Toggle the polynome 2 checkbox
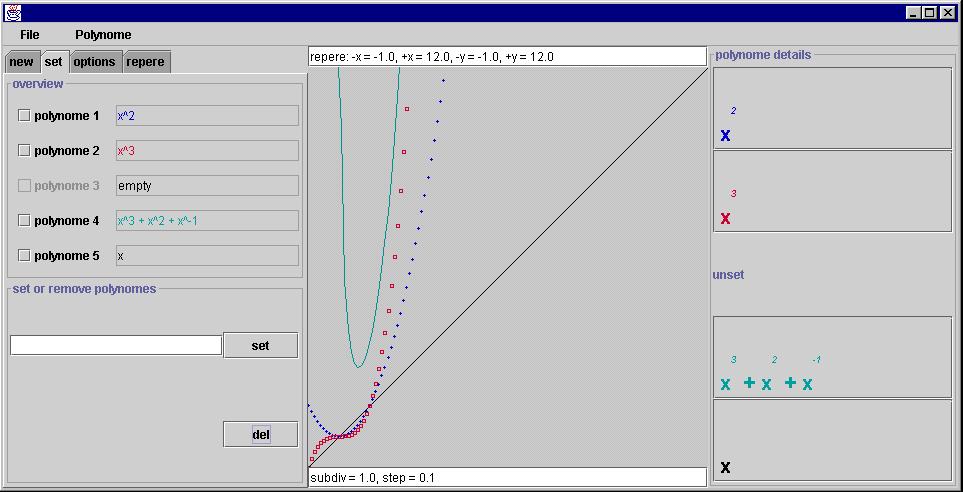The width and height of the screenshot is (963, 492). tap(25, 151)
